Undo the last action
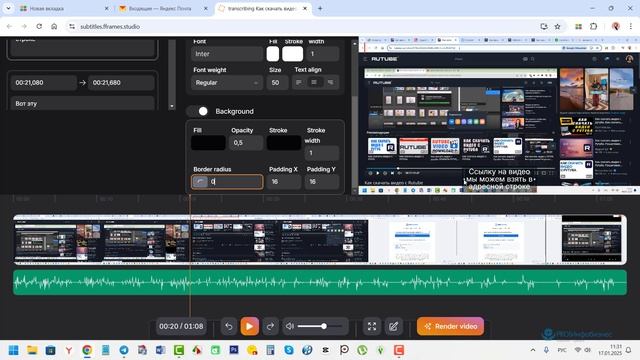The image size is (640, 360). [x=229, y=326]
